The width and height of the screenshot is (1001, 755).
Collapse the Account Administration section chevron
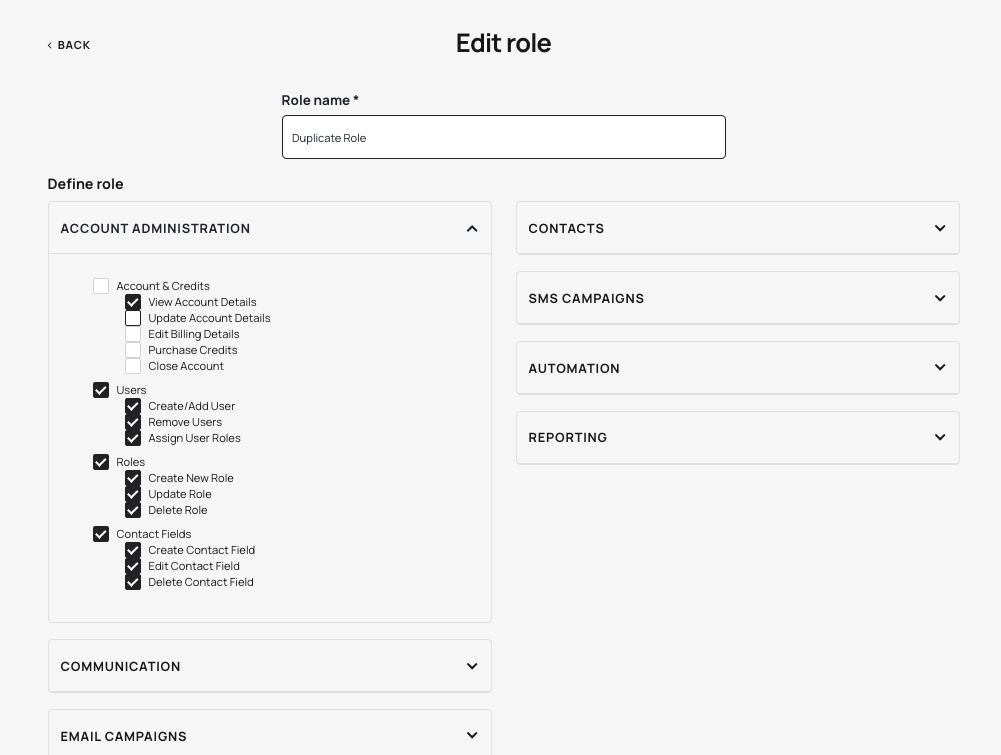472,229
